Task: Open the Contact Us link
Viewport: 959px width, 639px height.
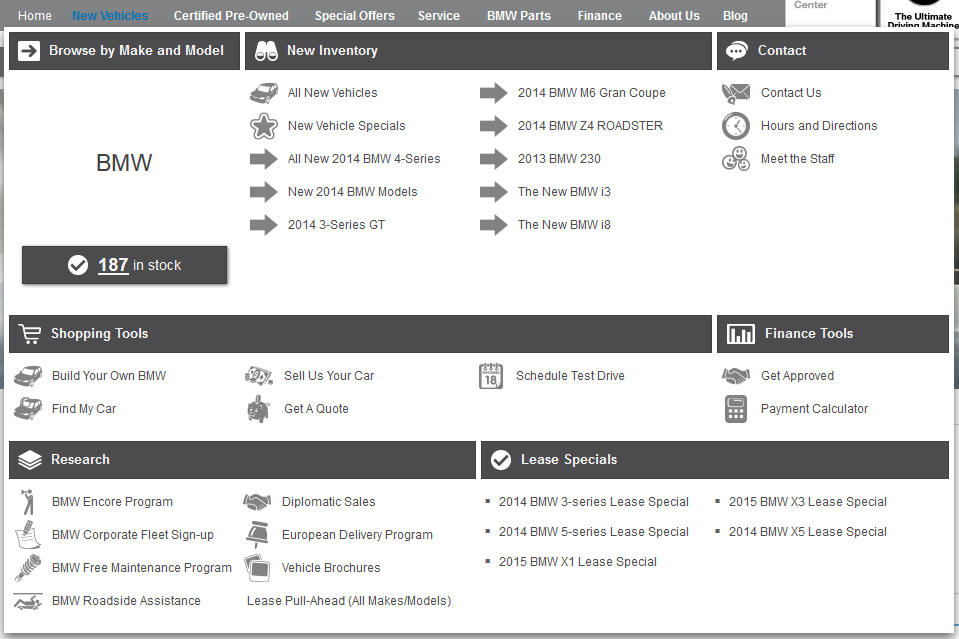Action: (x=791, y=93)
